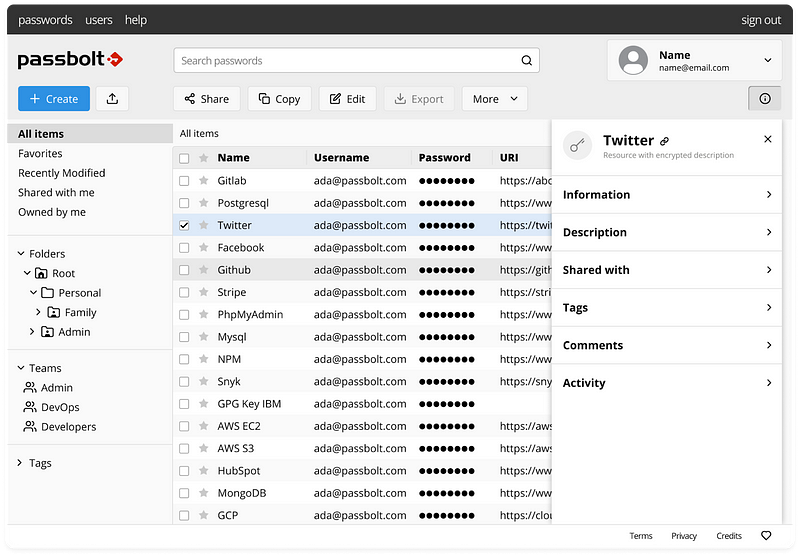Click sign out link
The width and height of the screenshot is (800, 557).
[x=761, y=20]
